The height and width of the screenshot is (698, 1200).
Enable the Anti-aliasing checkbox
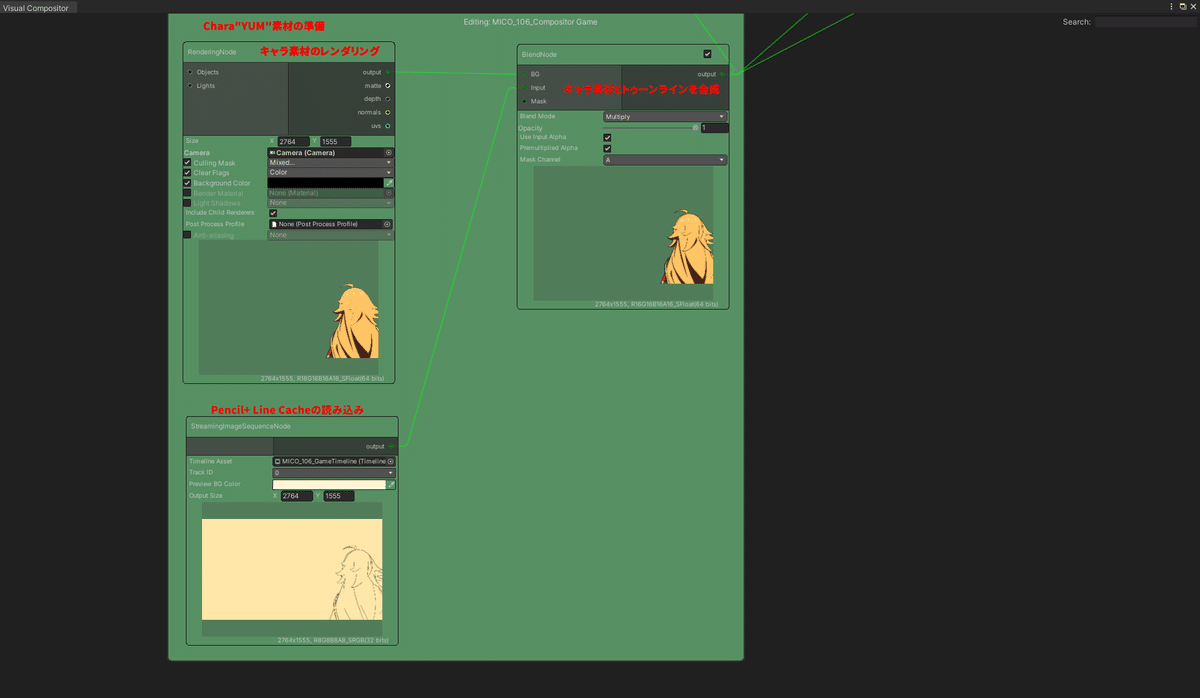coord(187,235)
